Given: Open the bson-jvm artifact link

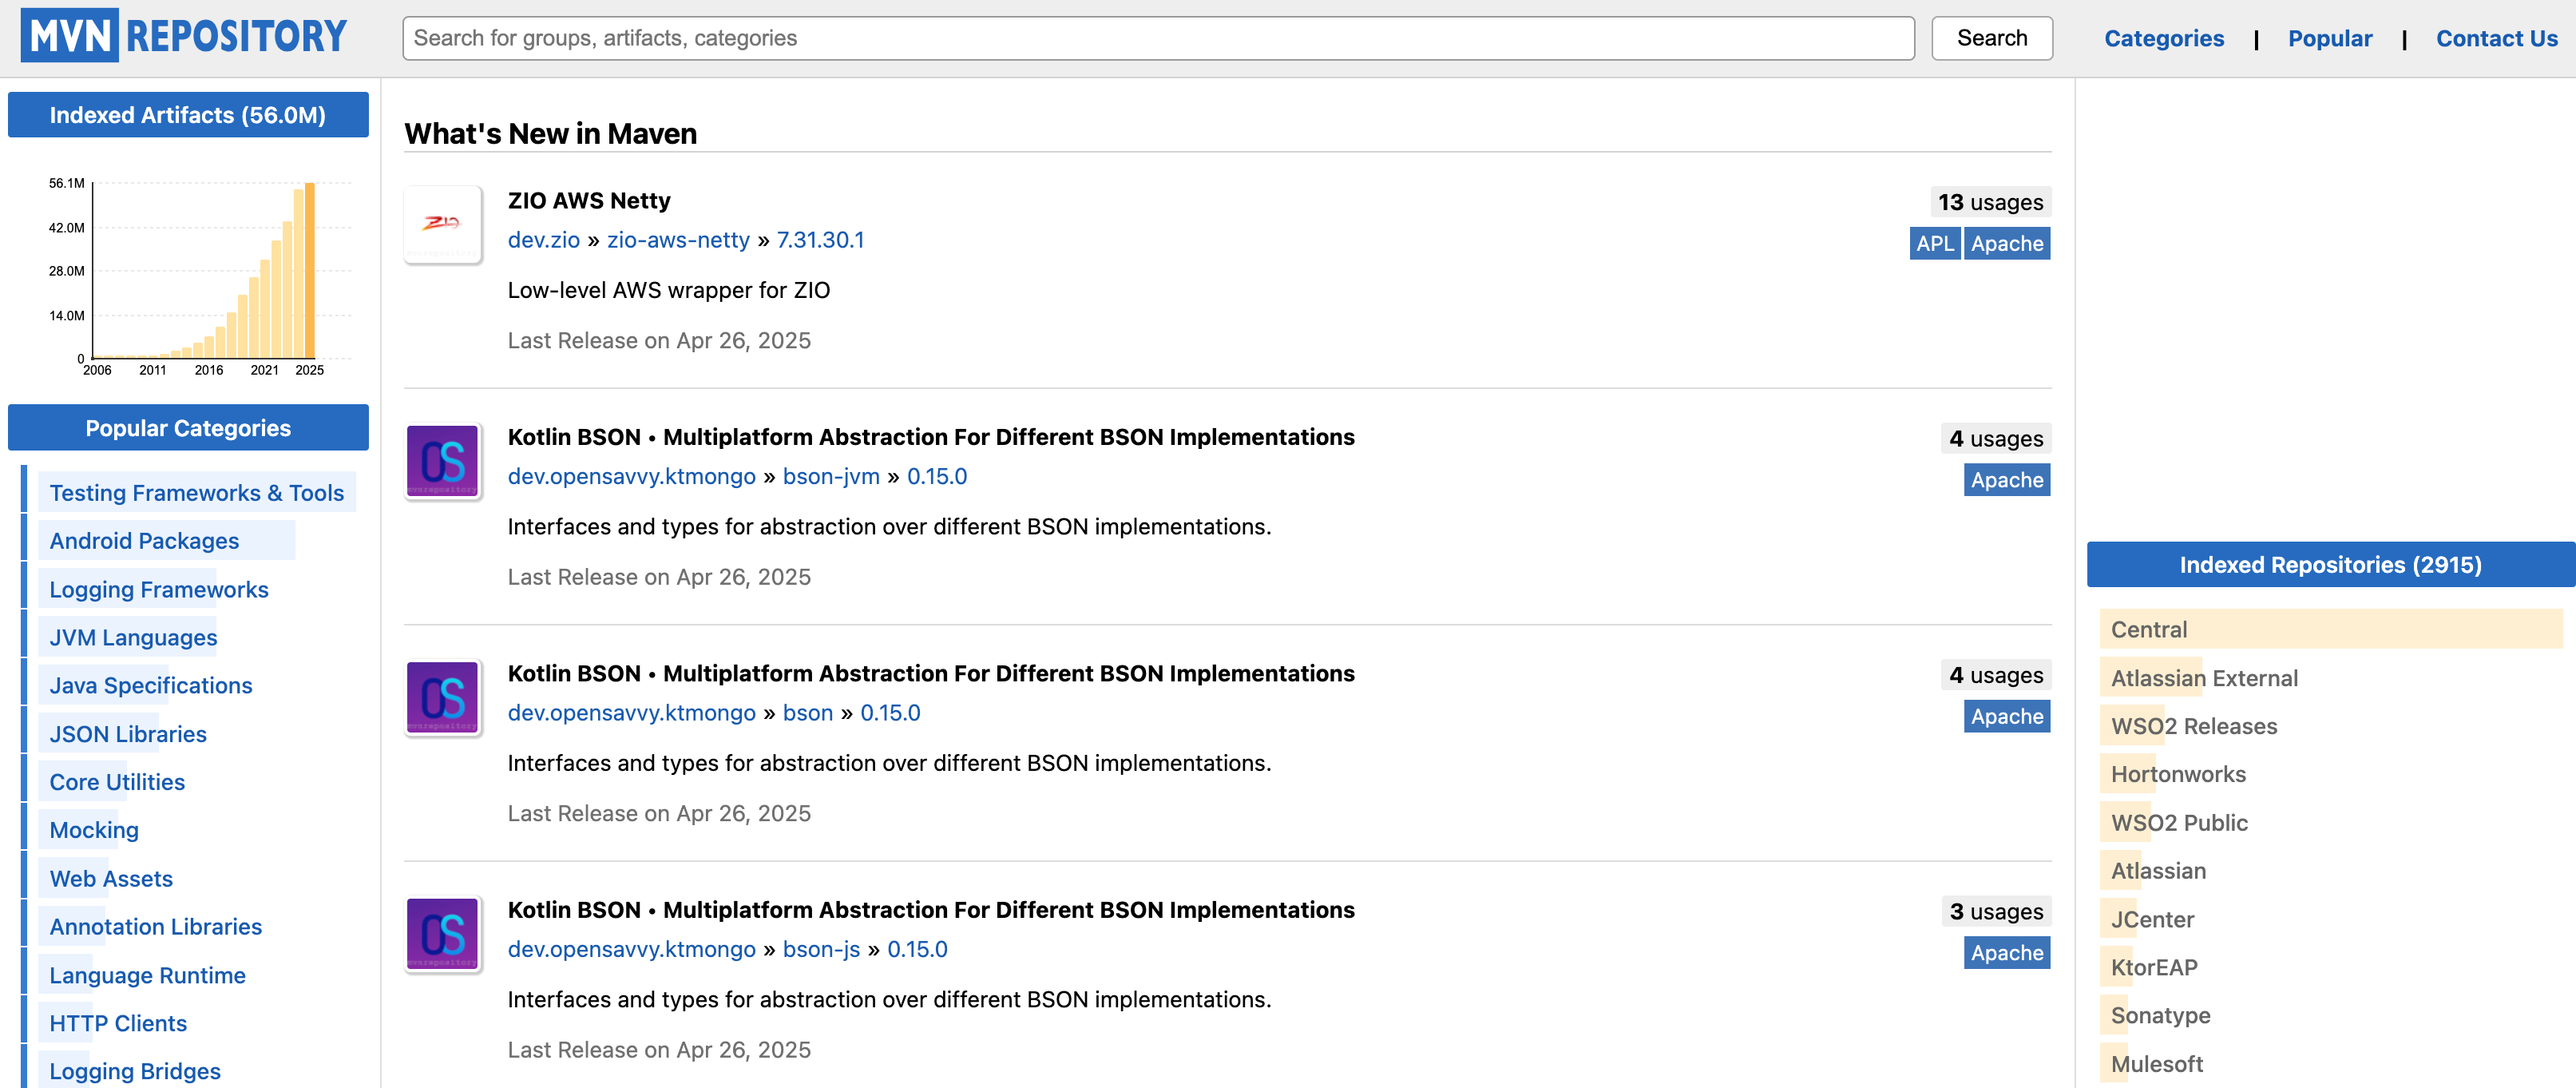Looking at the screenshot, I should 830,476.
